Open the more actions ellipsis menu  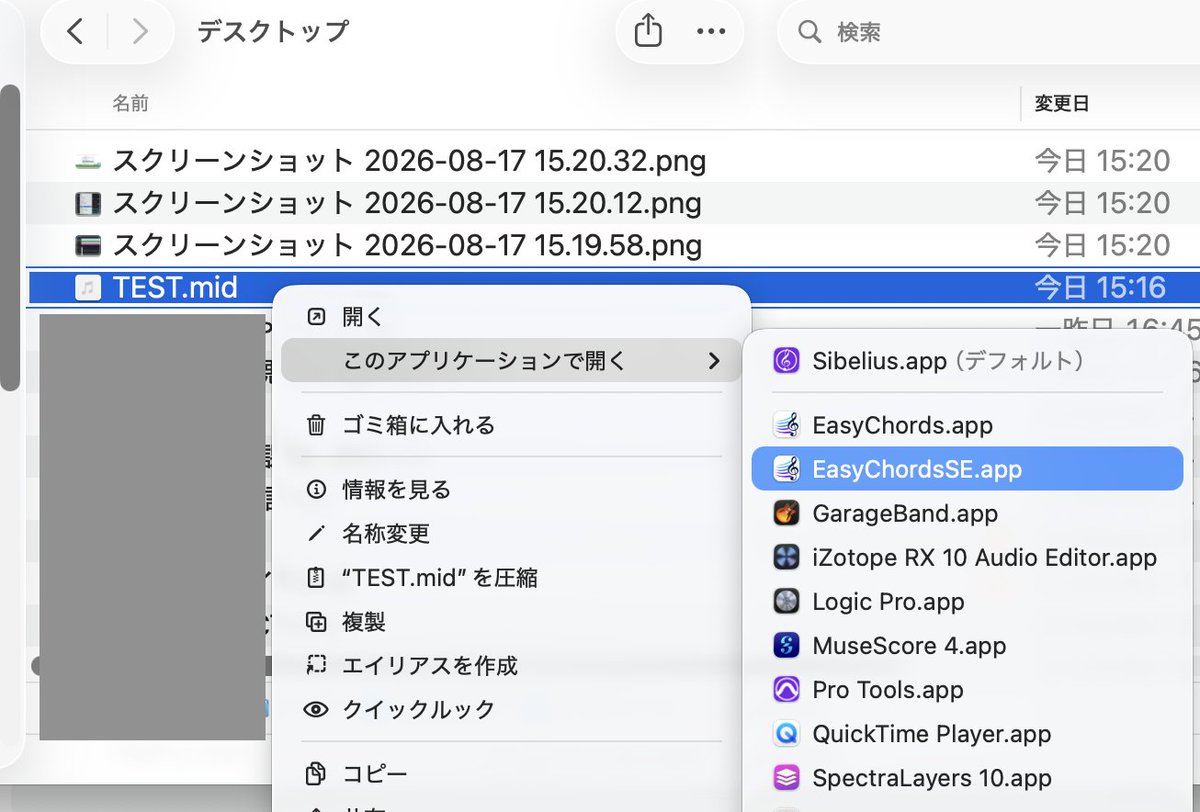point(710,31)
